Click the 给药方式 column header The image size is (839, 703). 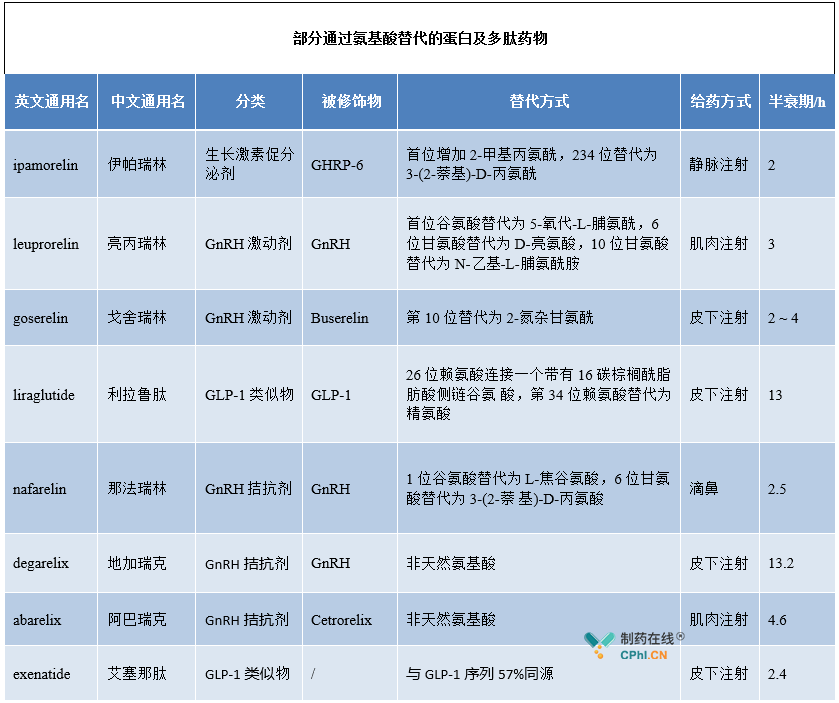click(720, 101)
